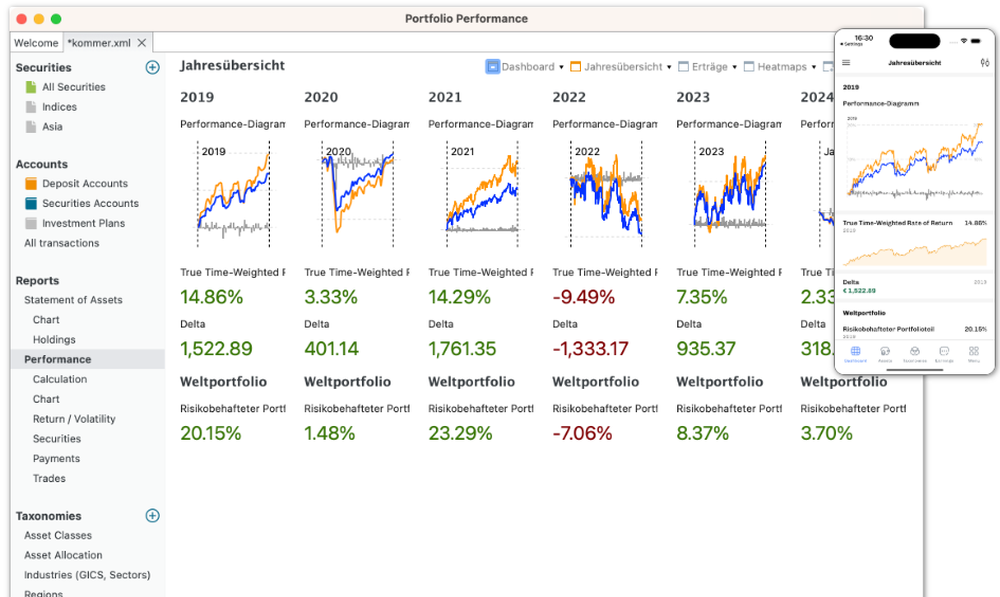Click the Asia watchlist file icon
Viewport: 1000px width, 597px height.
pyautogui.click(x=31, y=126)
